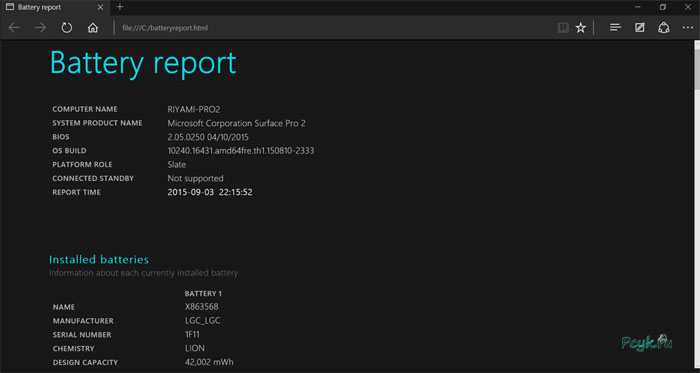700x373 pixels.
Task: Open the Hub lines icon
Action: point(616,28)
